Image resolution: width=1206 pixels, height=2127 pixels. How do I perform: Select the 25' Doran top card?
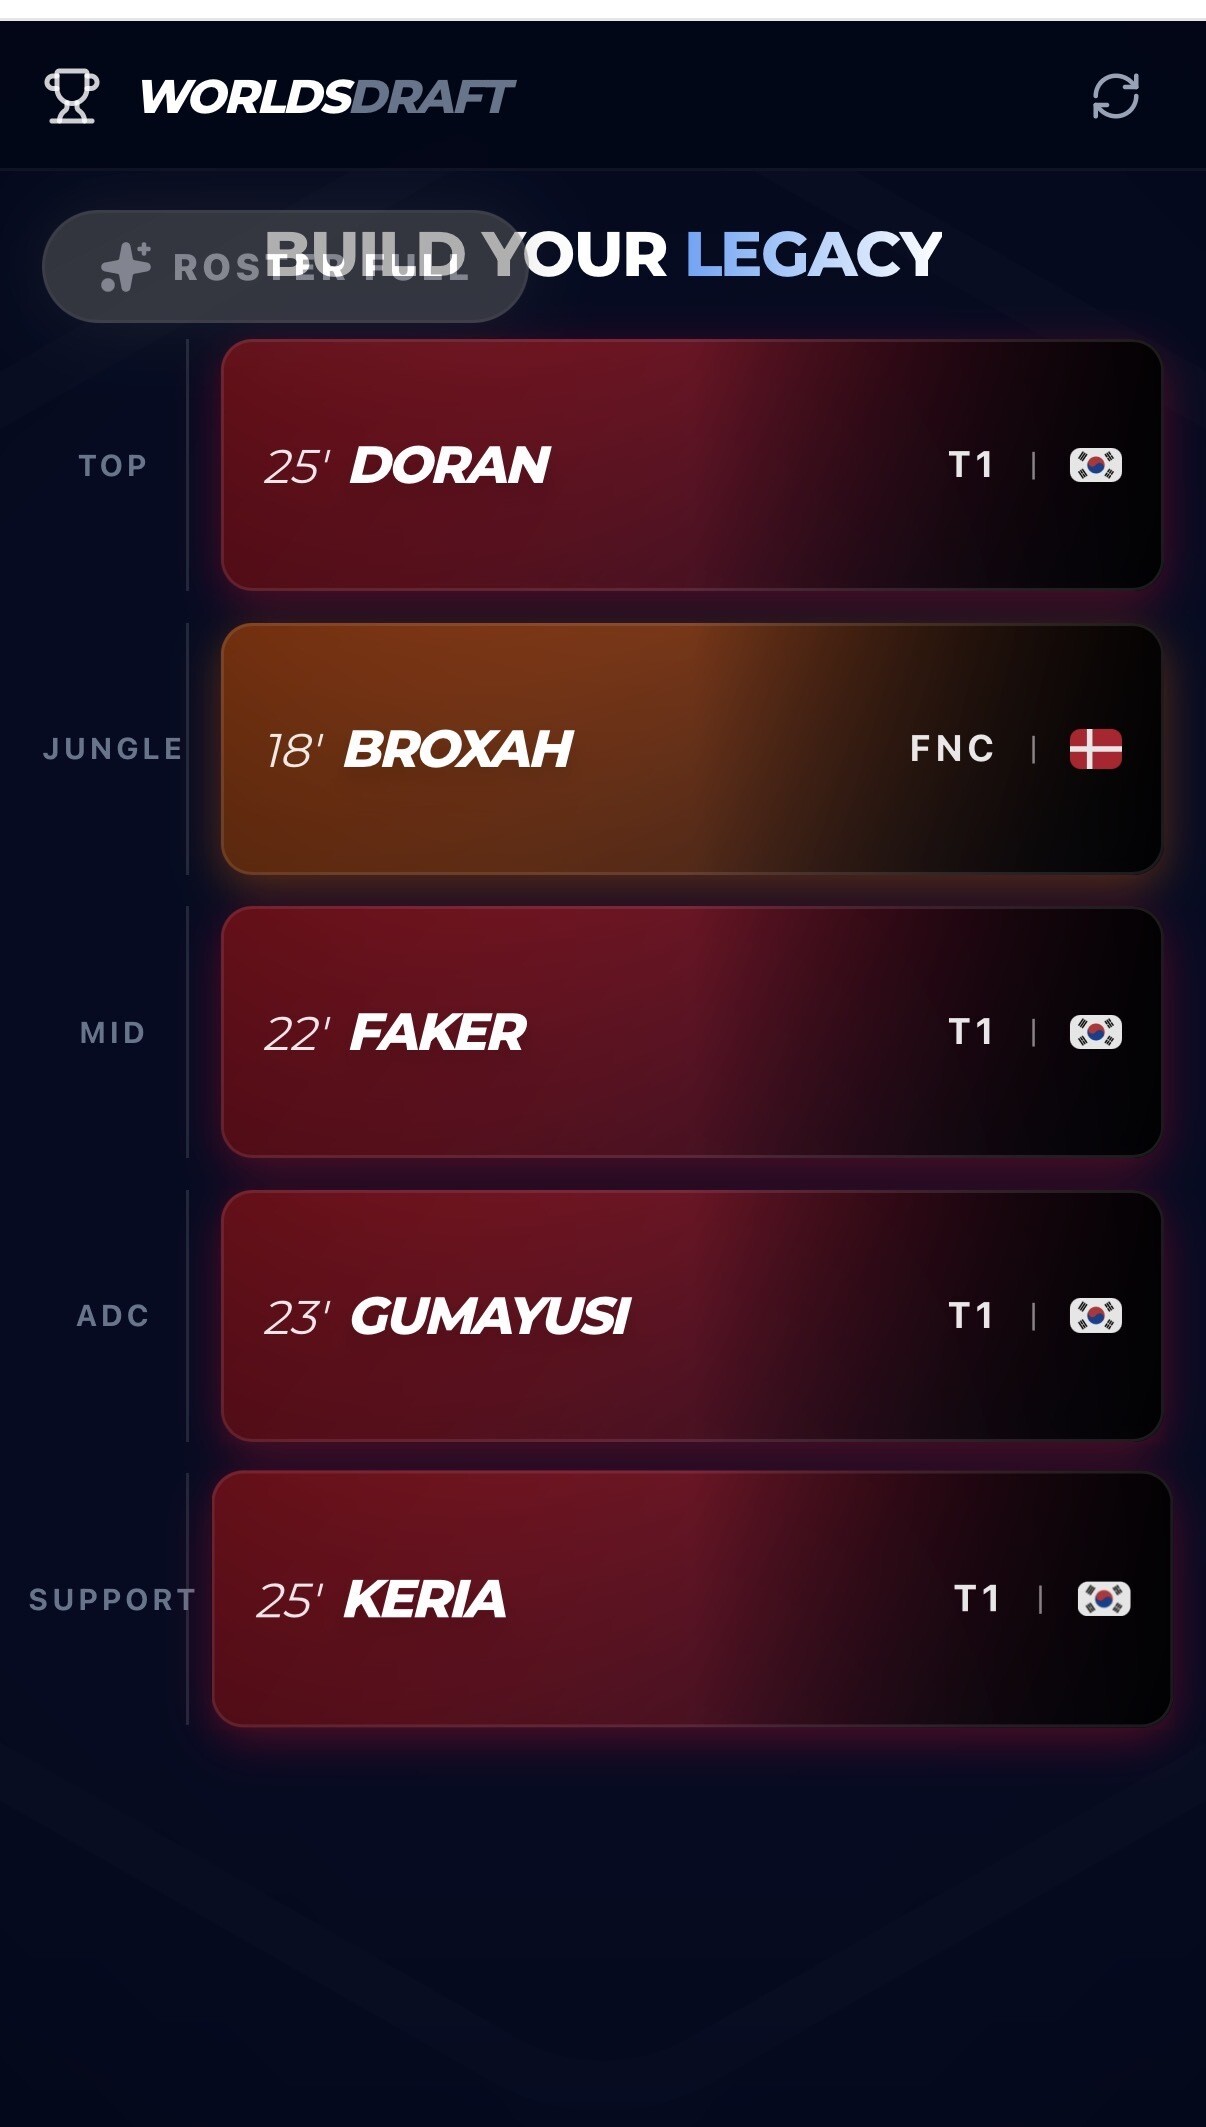tap(691, 465)
